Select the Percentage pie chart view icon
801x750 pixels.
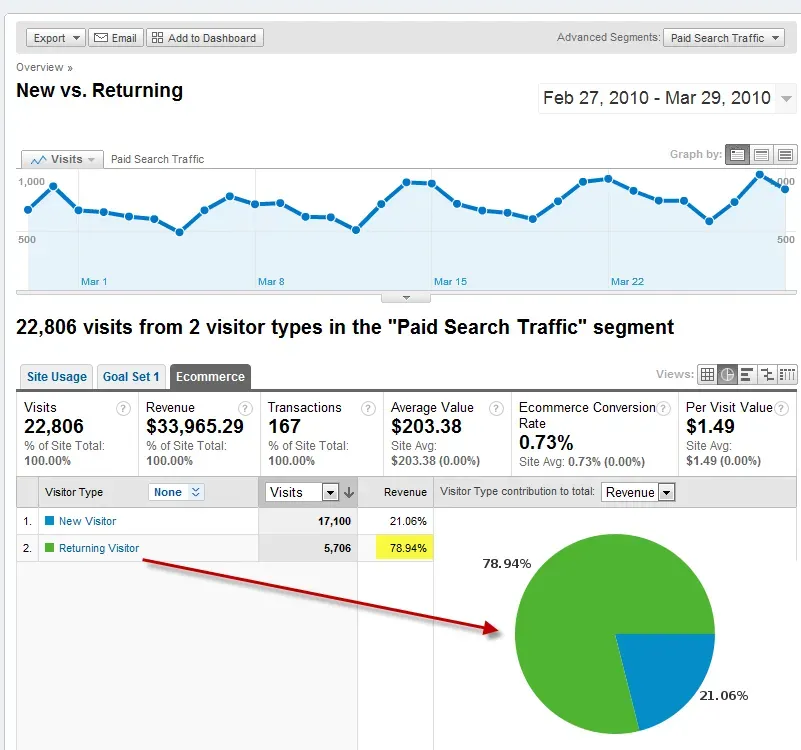[x=727, y=373]
